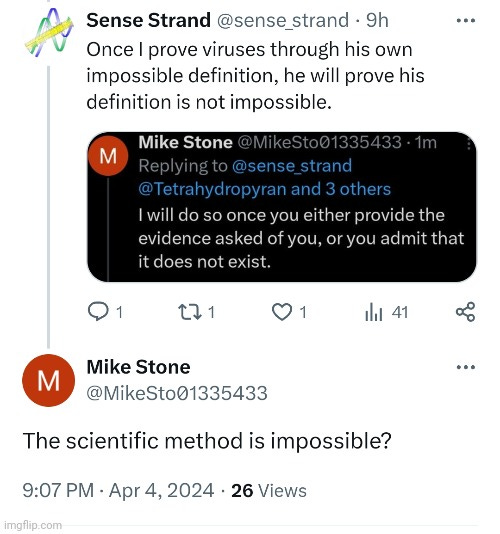Image resolution: width=500 pixels, height=534 pixels.
Task: Open more options on Sense Strand tweet
Action: click(466, 20)
